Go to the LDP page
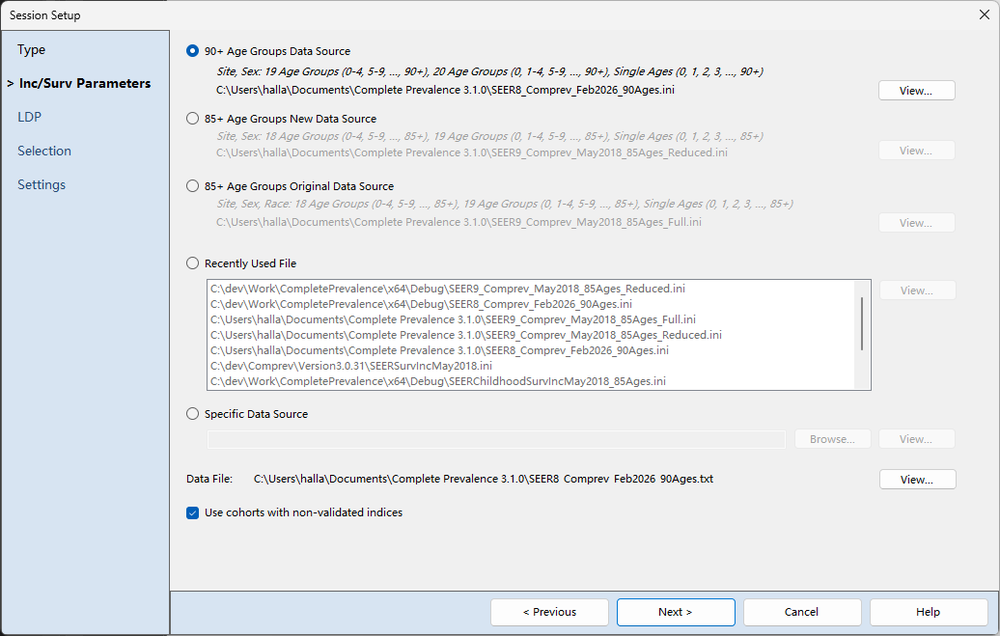This screenshot has width=1000, height=636. pyautogui.click(x=29, y=117)
